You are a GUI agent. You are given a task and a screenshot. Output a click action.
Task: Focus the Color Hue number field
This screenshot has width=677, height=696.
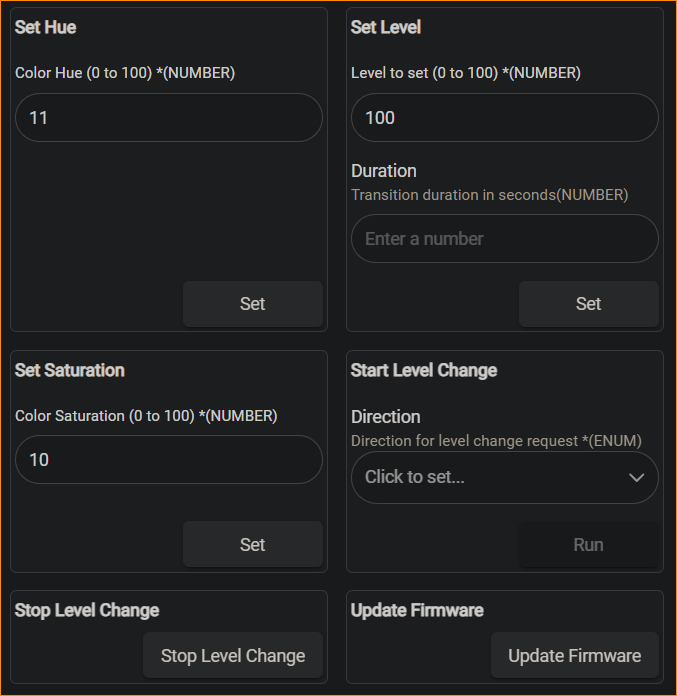[168, 118]
